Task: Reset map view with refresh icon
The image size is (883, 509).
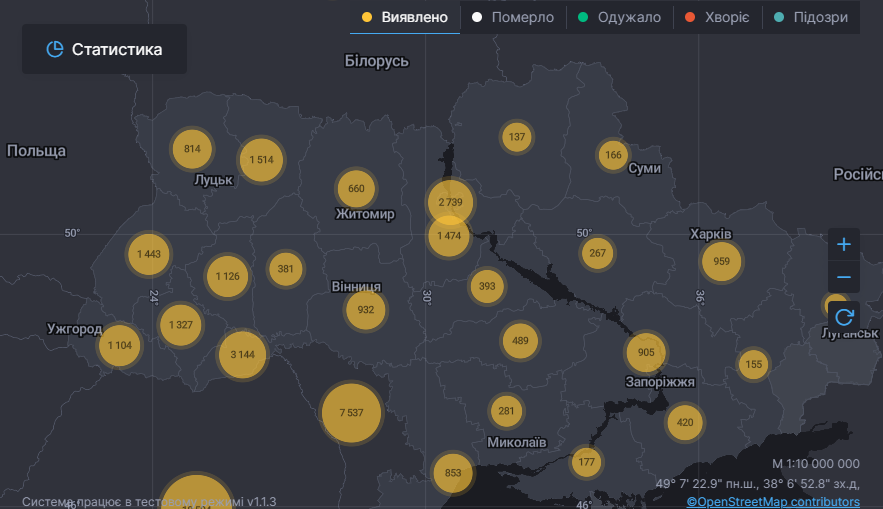Action: tap(844, 318)
